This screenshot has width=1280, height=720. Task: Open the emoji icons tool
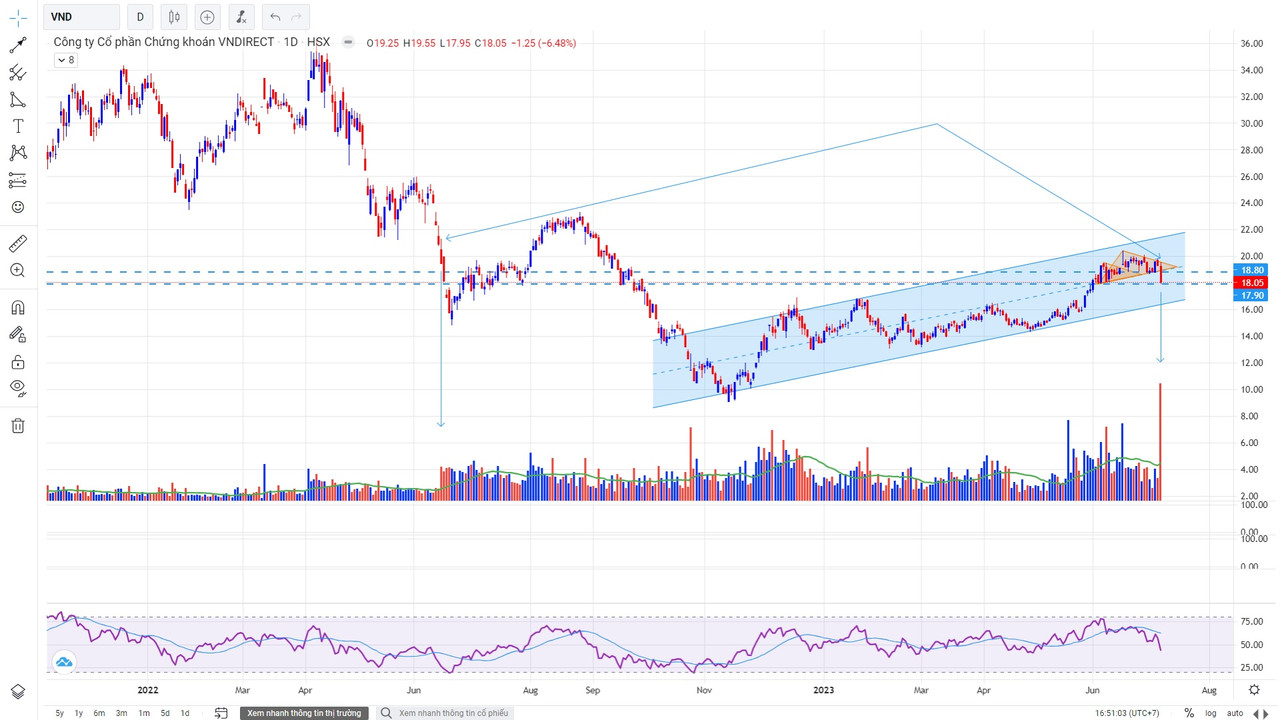coord(18,207)
